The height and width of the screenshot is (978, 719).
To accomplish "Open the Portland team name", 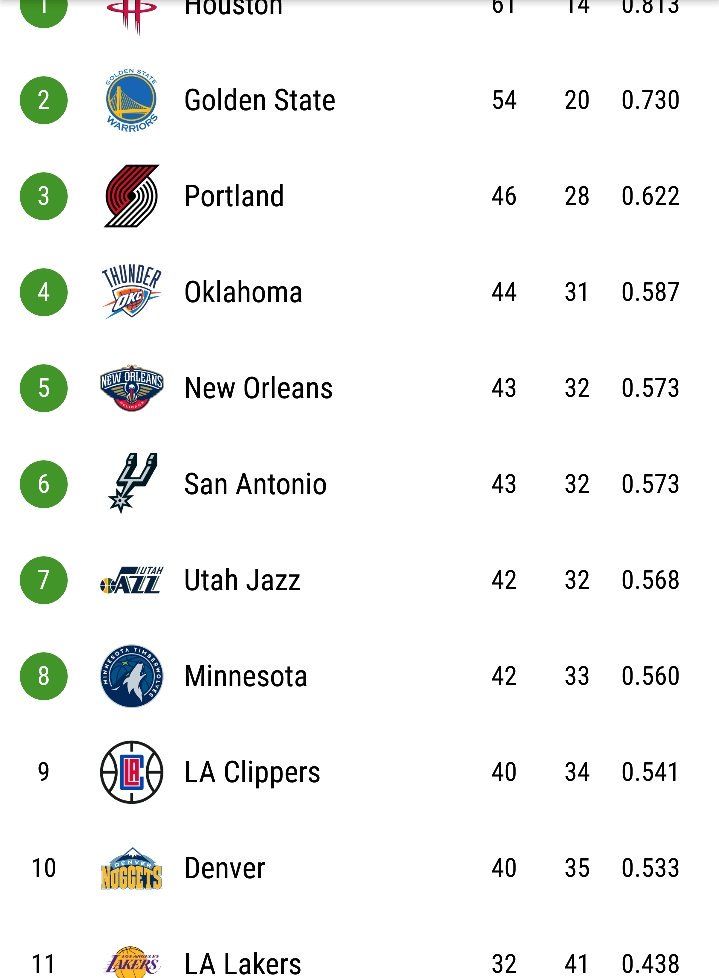I will point(234,196).
